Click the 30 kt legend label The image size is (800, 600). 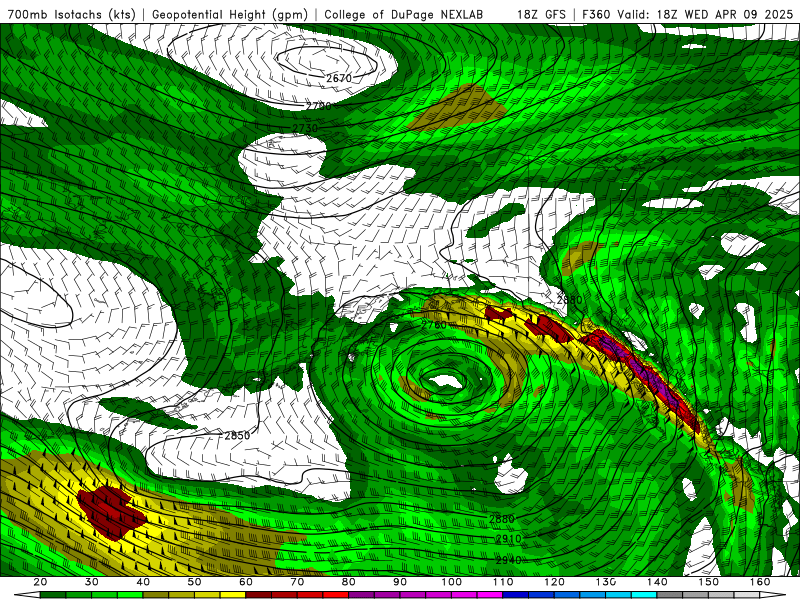click(92, 582)
